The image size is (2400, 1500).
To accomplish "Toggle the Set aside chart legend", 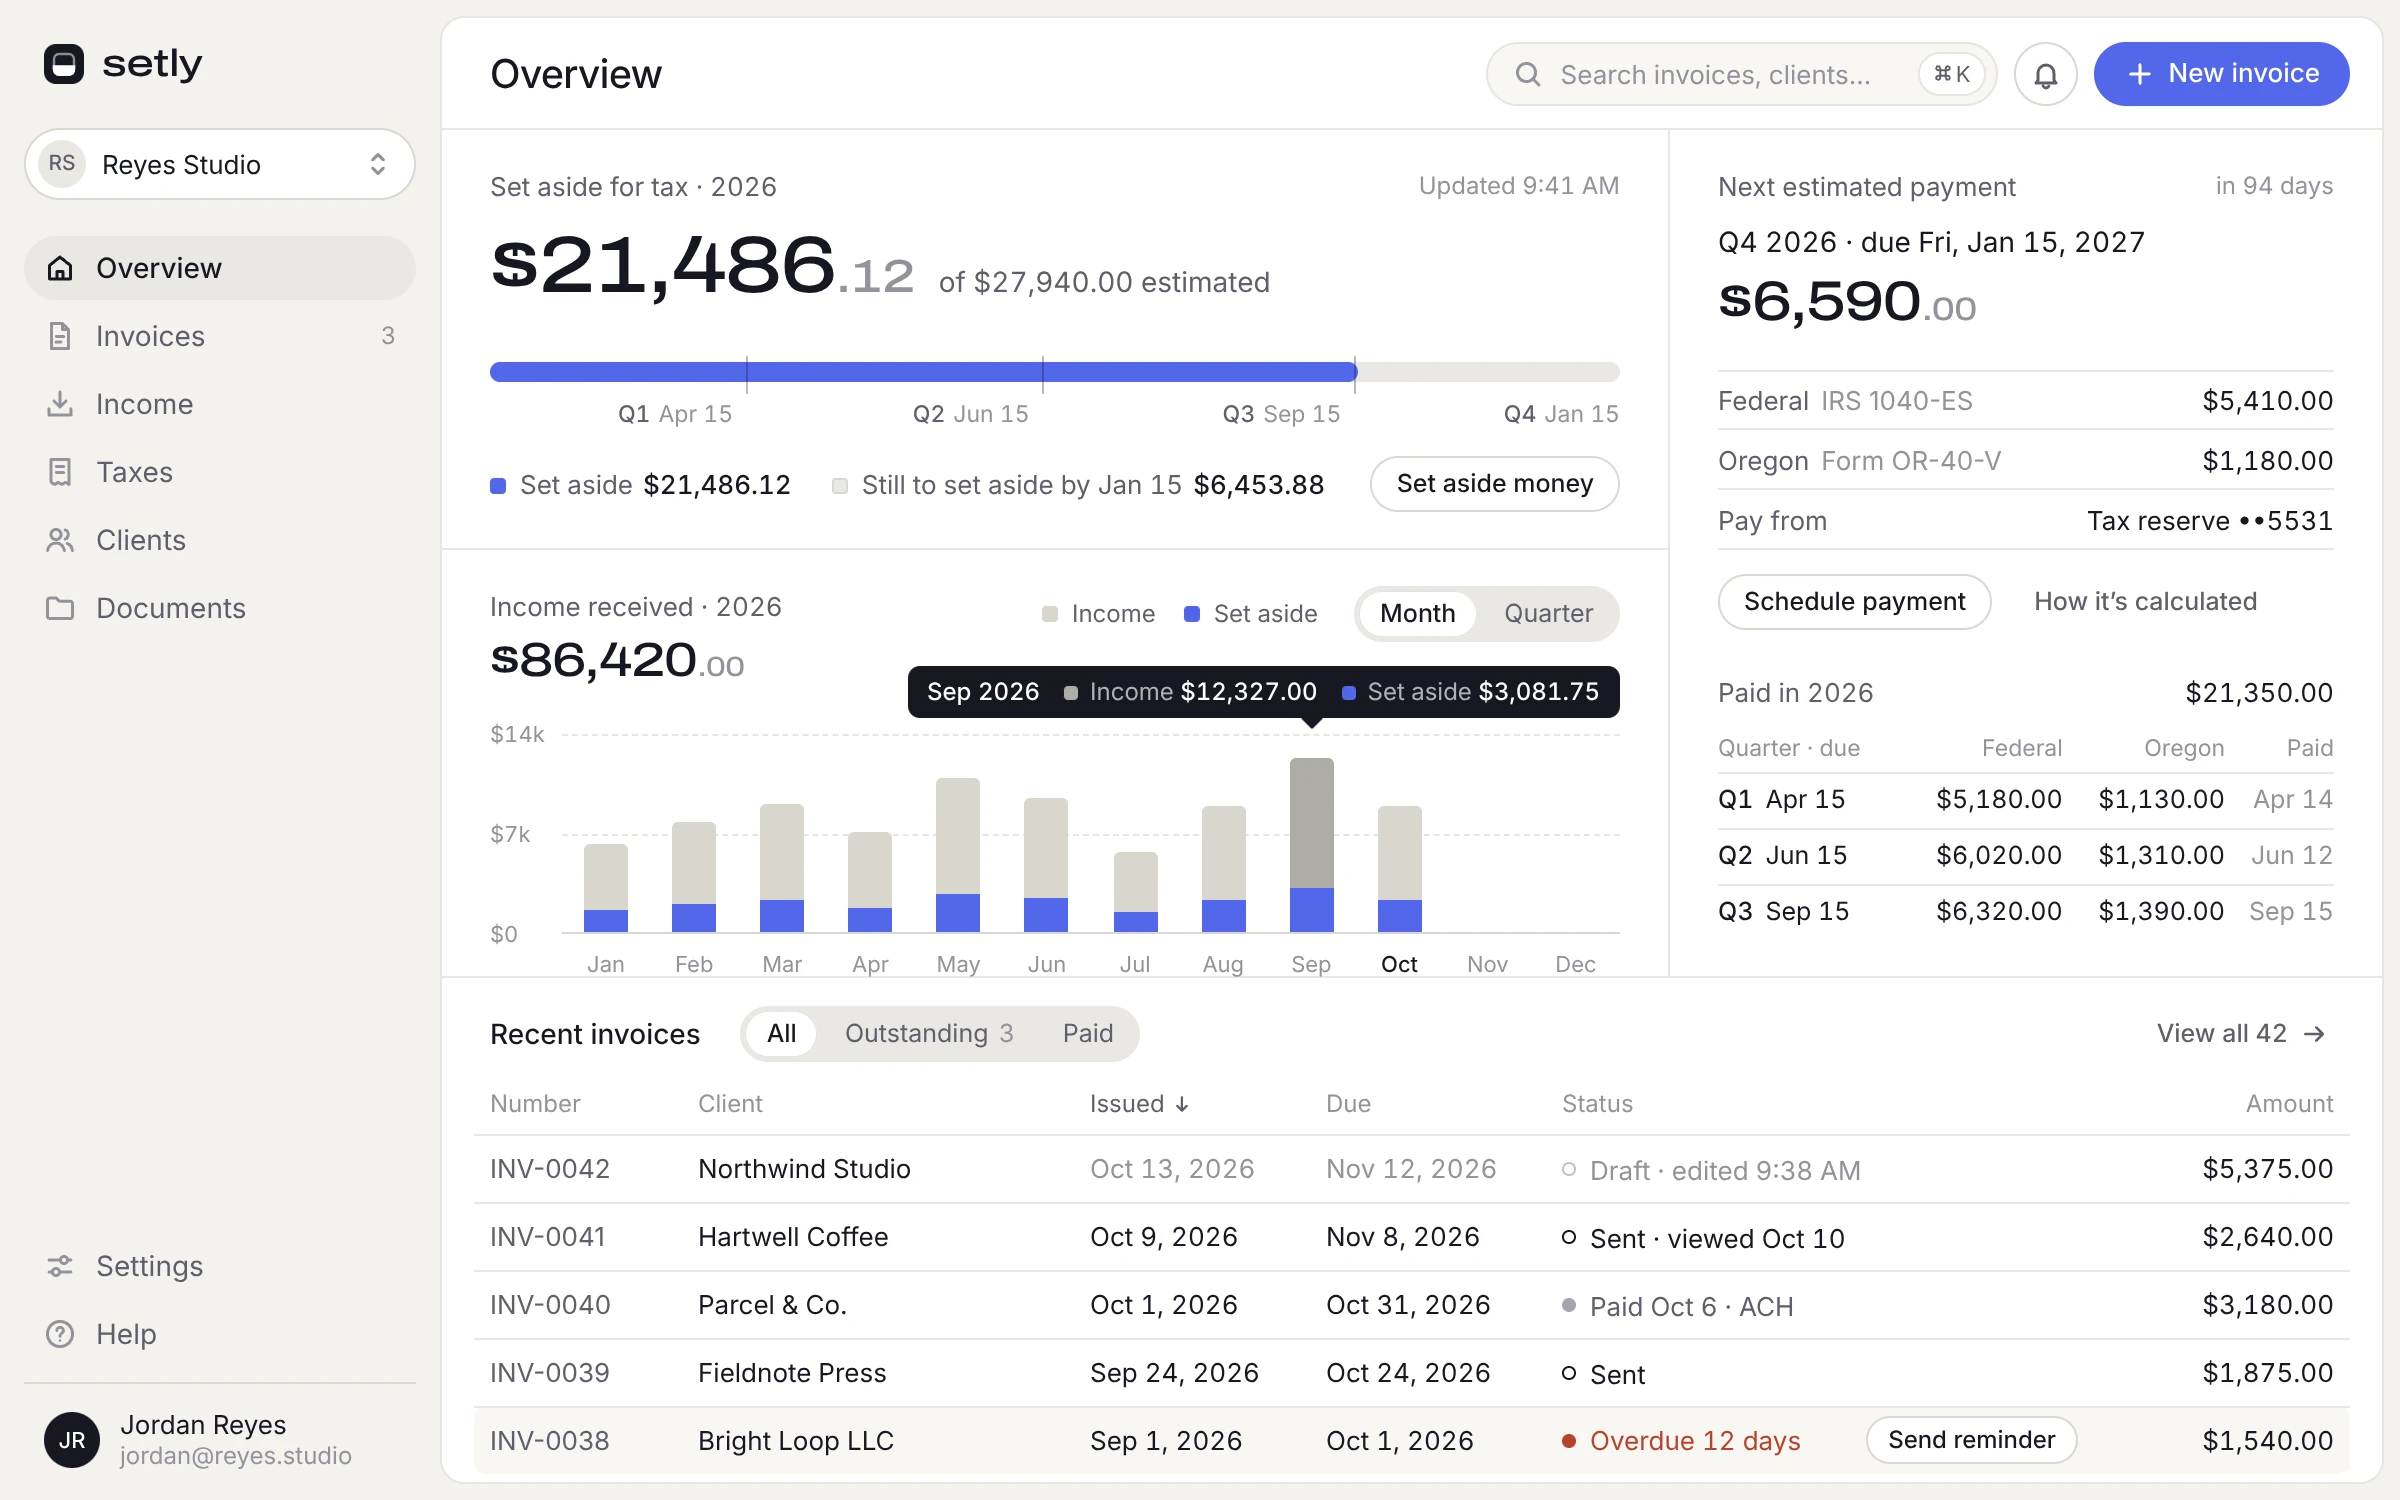I will (1250, 613).
